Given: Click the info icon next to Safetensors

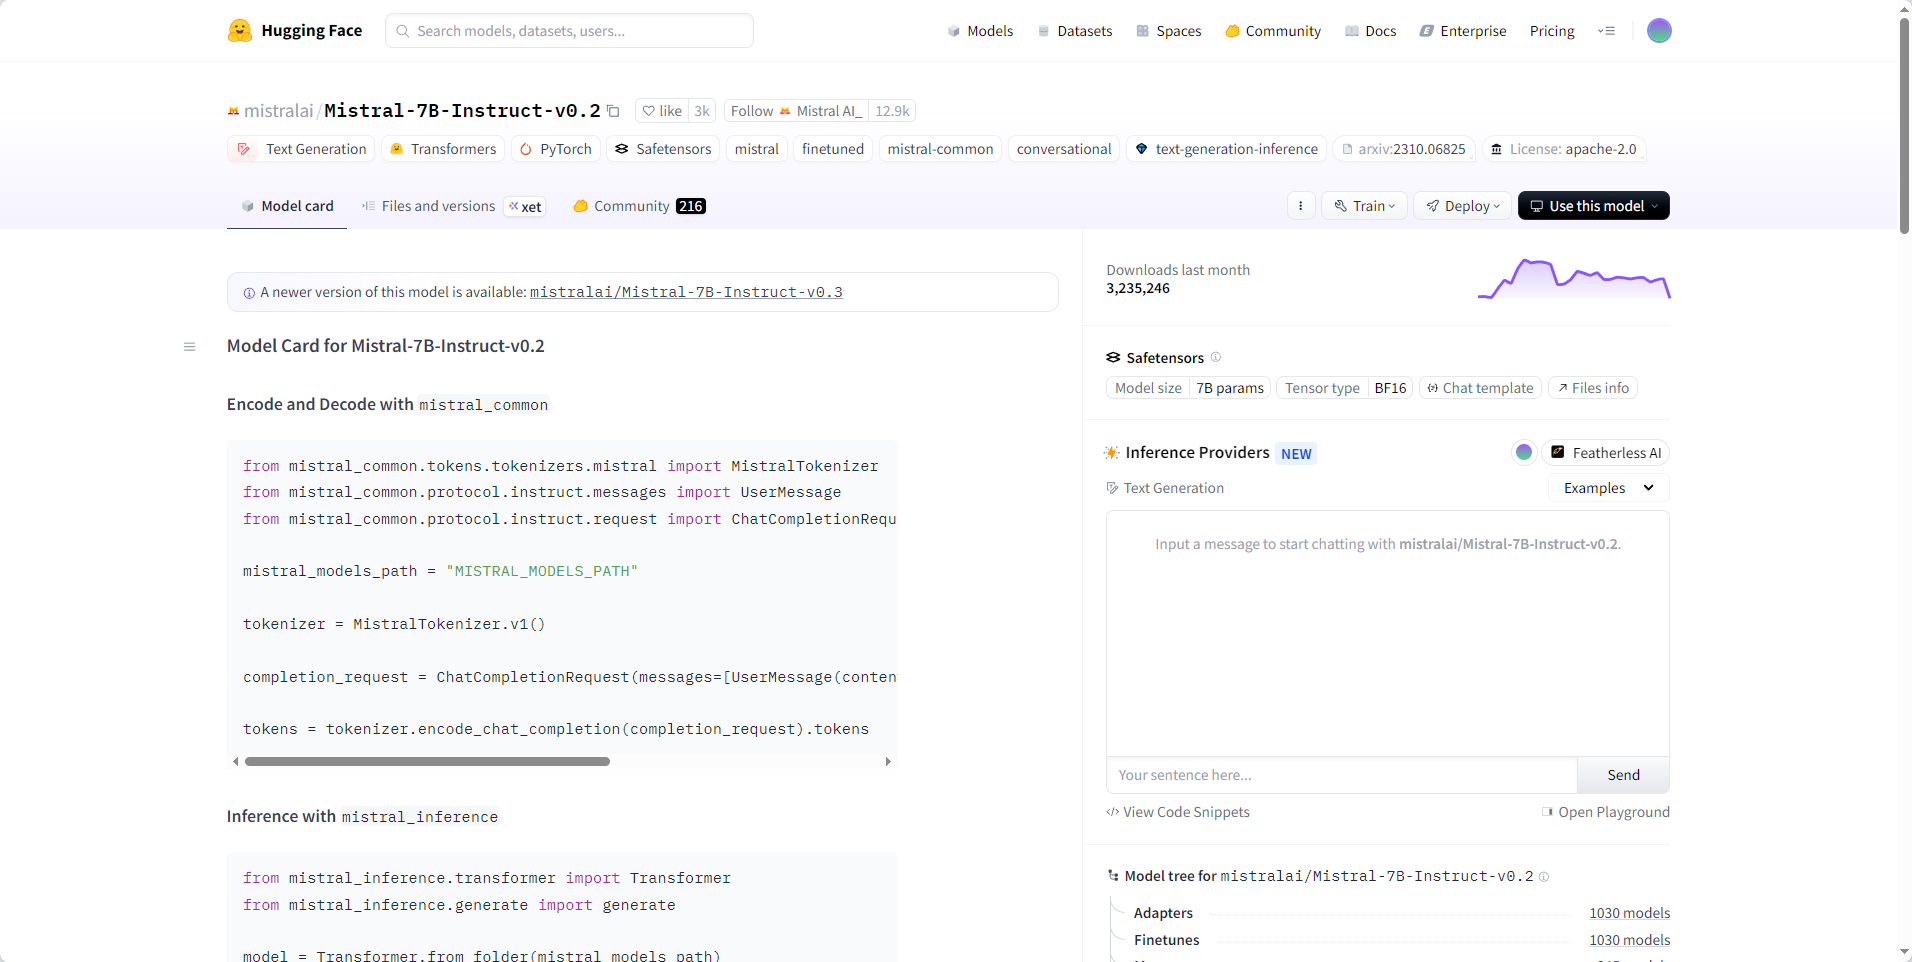Looking at the screenshot, I should [1216, 357].
